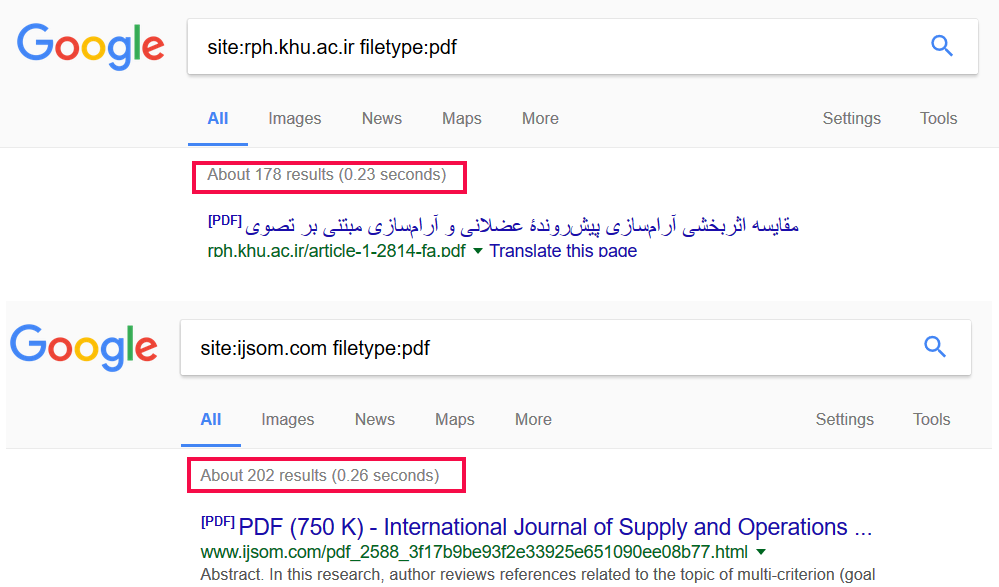Select the All tab in the rph.khu.ac.ir search
The width and height of the screenshot is (999, 587).
pyautogui.click(x=218, y=119)
